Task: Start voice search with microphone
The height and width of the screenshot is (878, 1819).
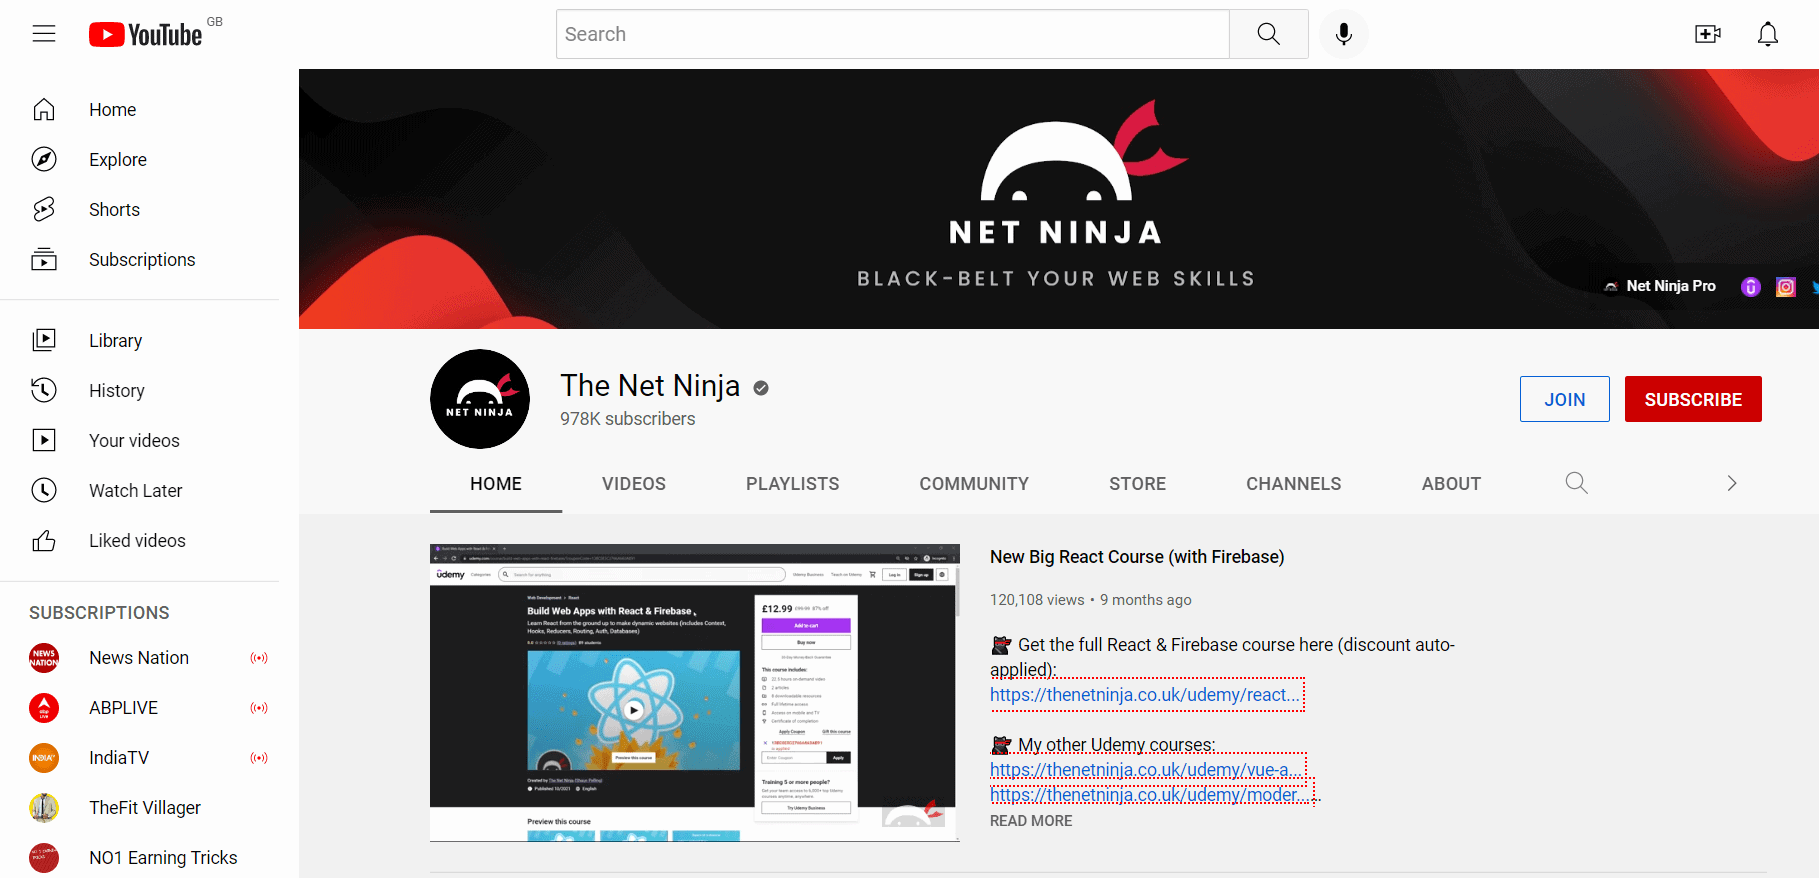Action: pyautogui.click(x=1344, y=34)
